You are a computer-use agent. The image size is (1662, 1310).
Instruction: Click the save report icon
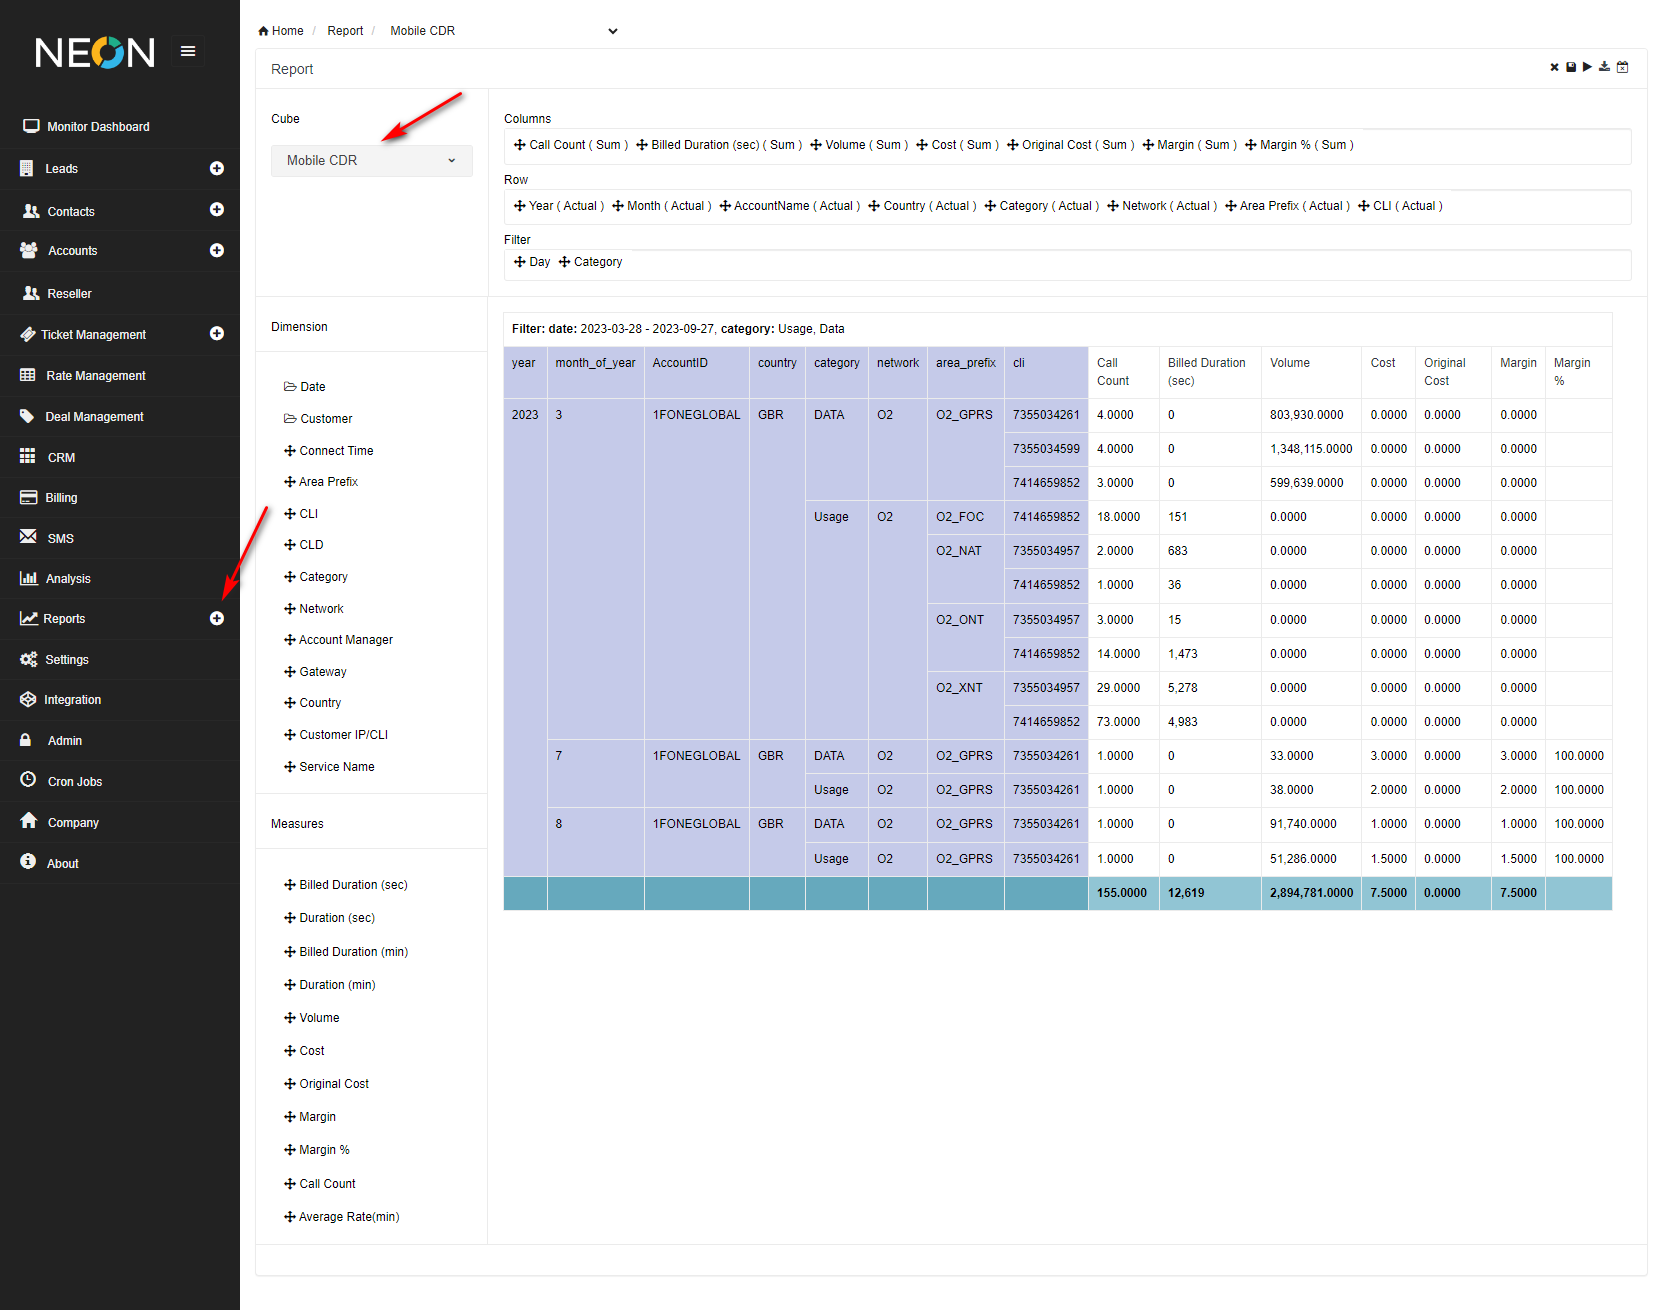(1571, 67)
